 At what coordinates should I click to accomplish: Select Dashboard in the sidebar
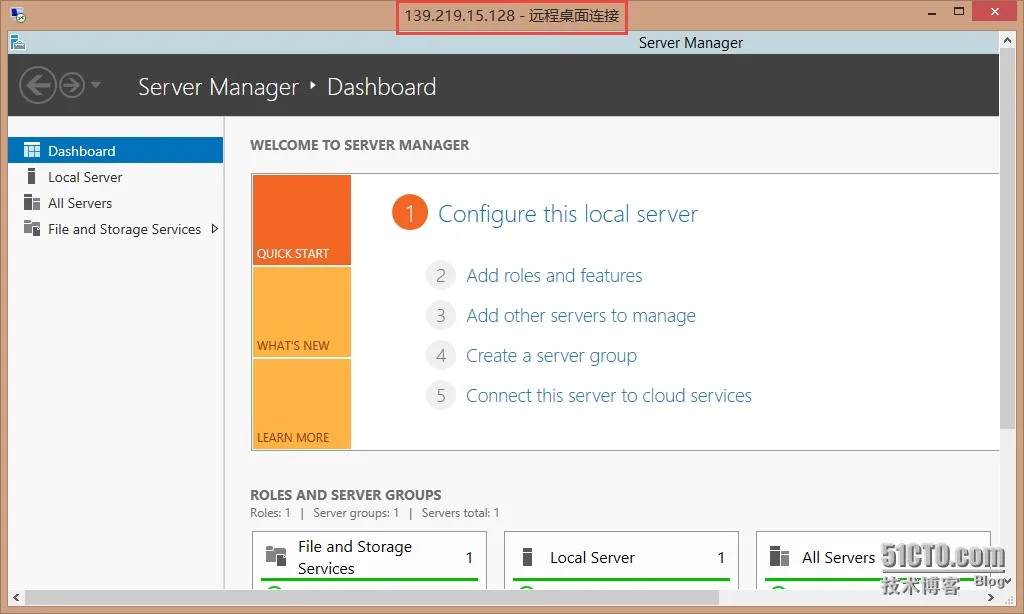(82, 151)
